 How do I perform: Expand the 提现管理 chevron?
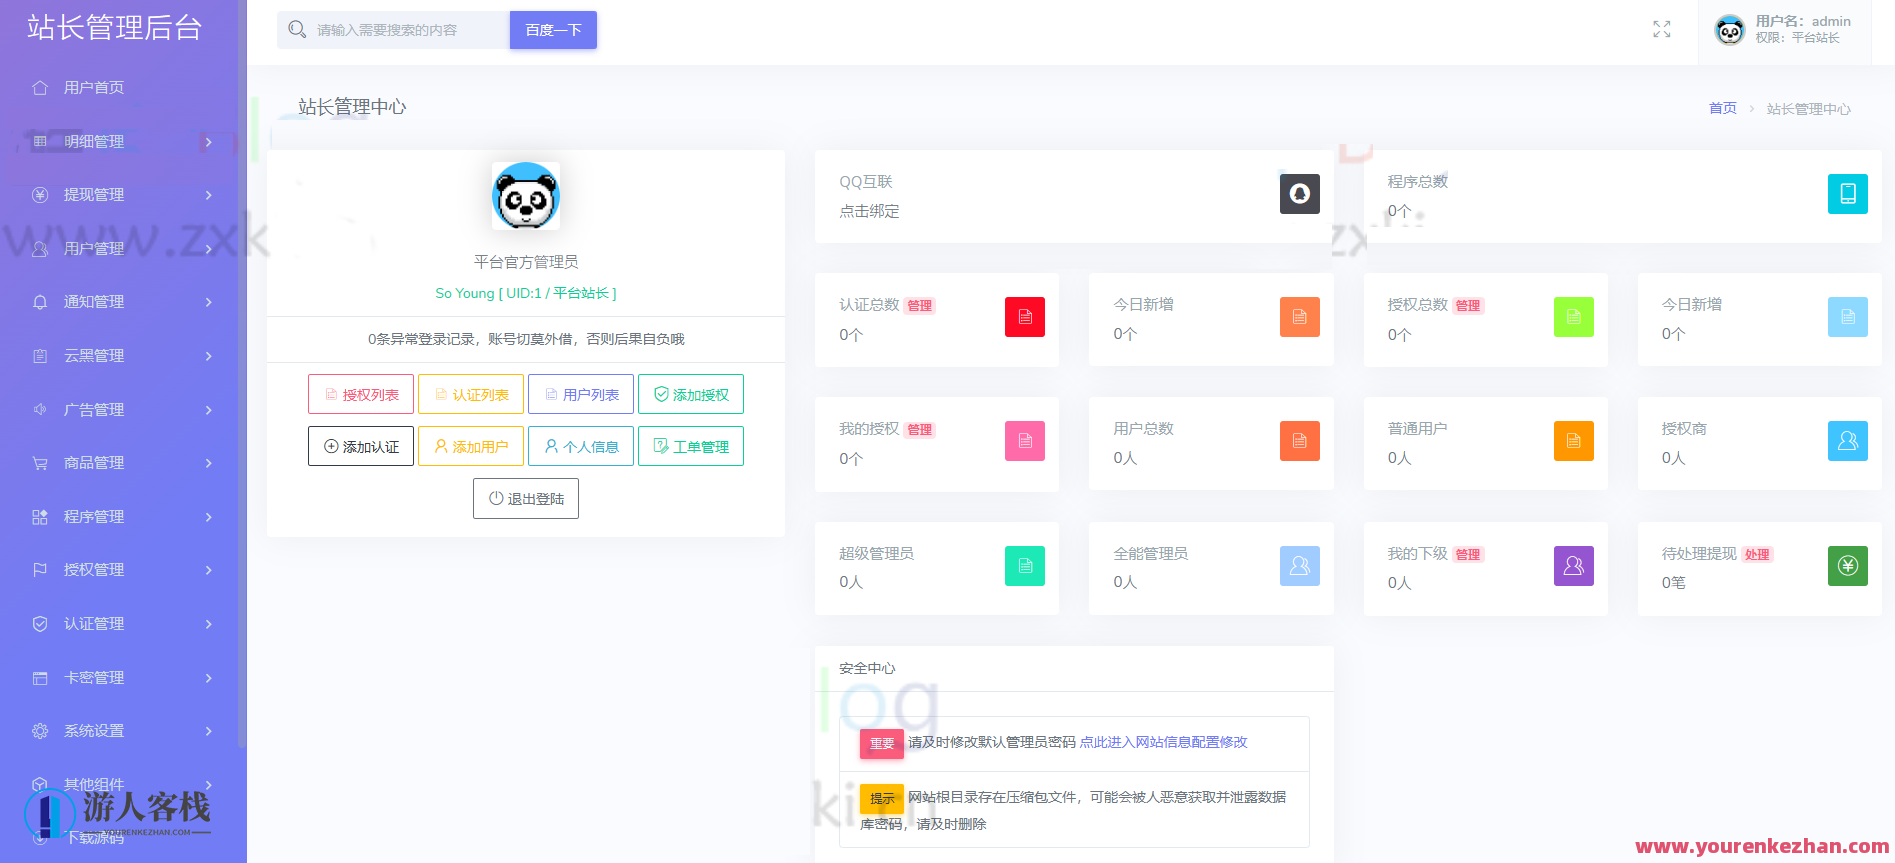click(208, 195)
